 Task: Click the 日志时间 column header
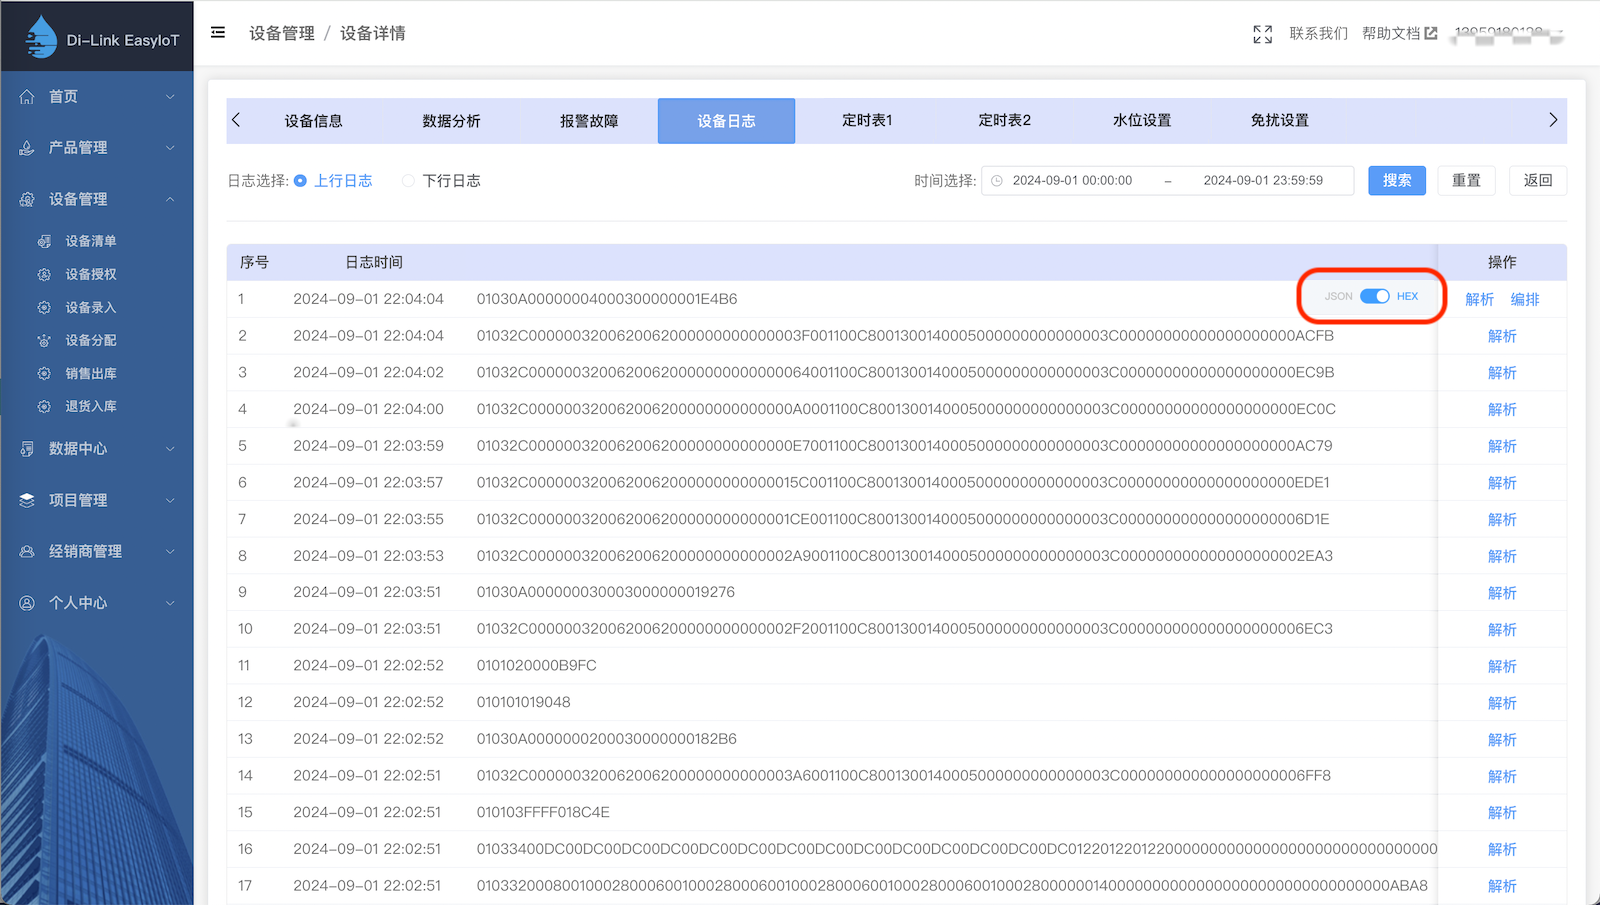pos(374,262)
